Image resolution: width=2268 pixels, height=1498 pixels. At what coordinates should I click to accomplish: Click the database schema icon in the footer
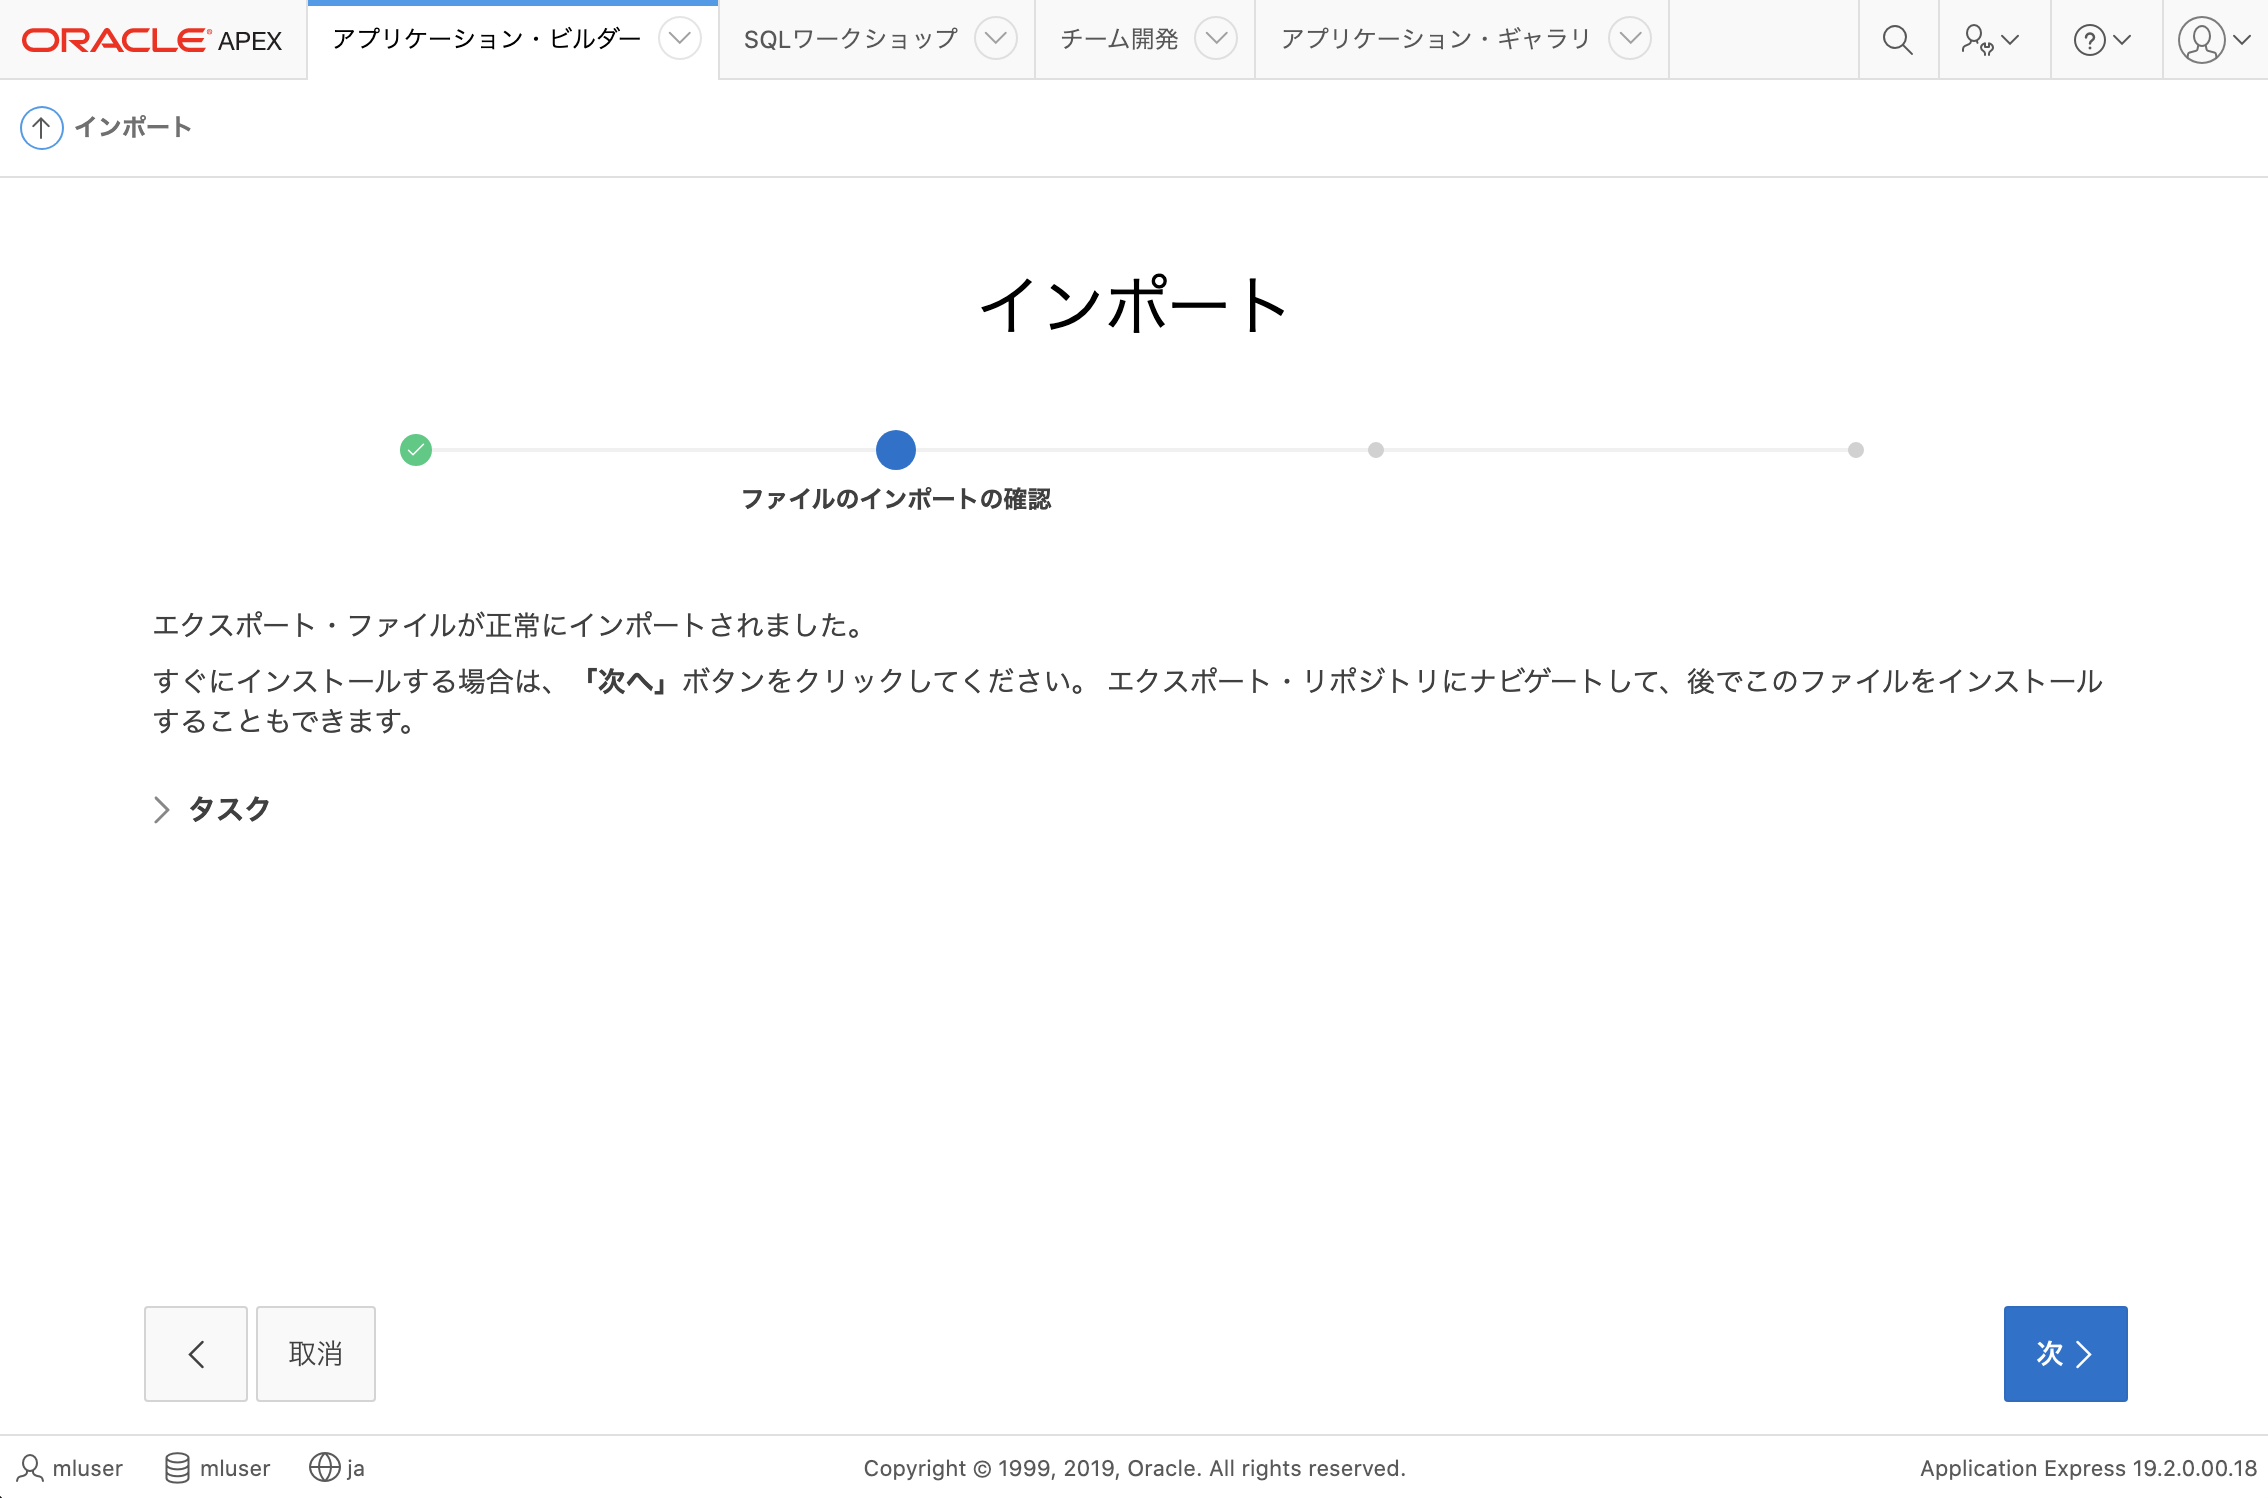[178, 1467]
